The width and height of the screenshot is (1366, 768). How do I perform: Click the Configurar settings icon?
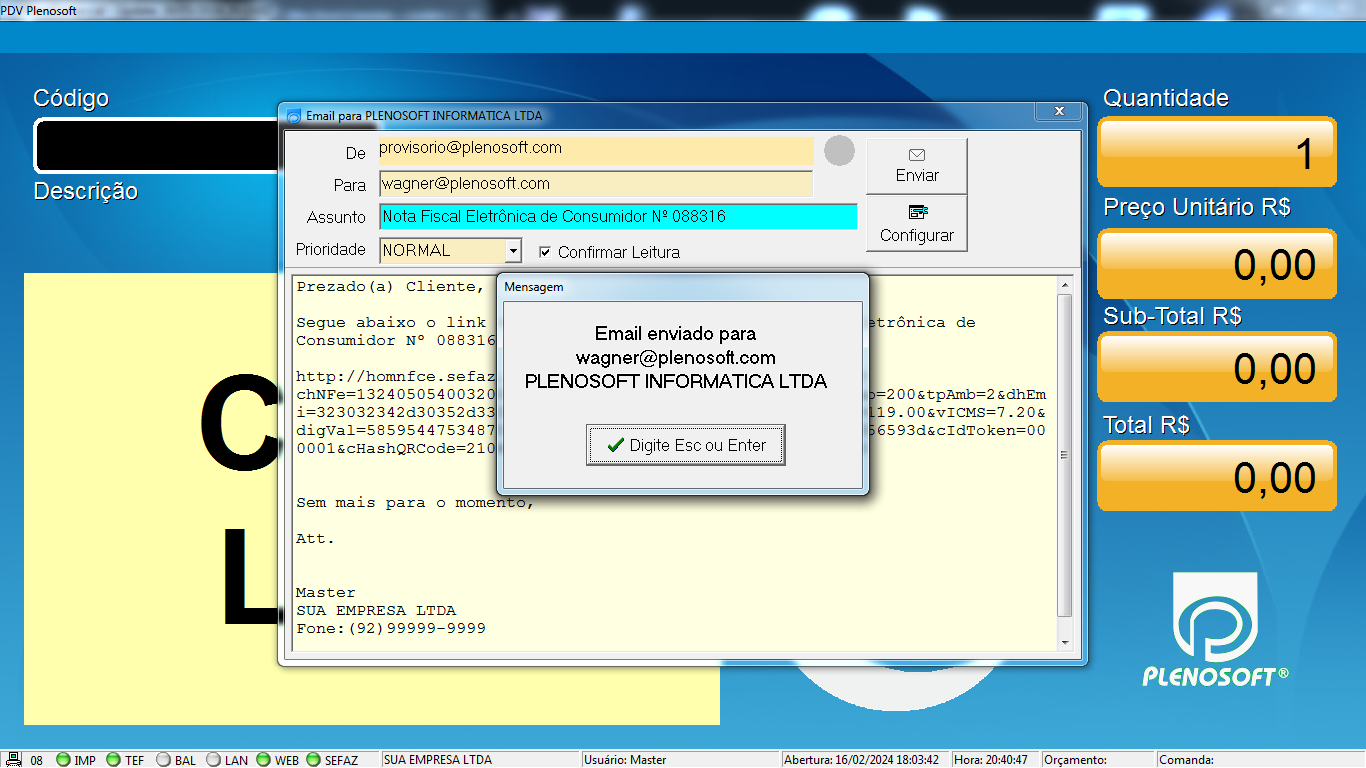917,212
